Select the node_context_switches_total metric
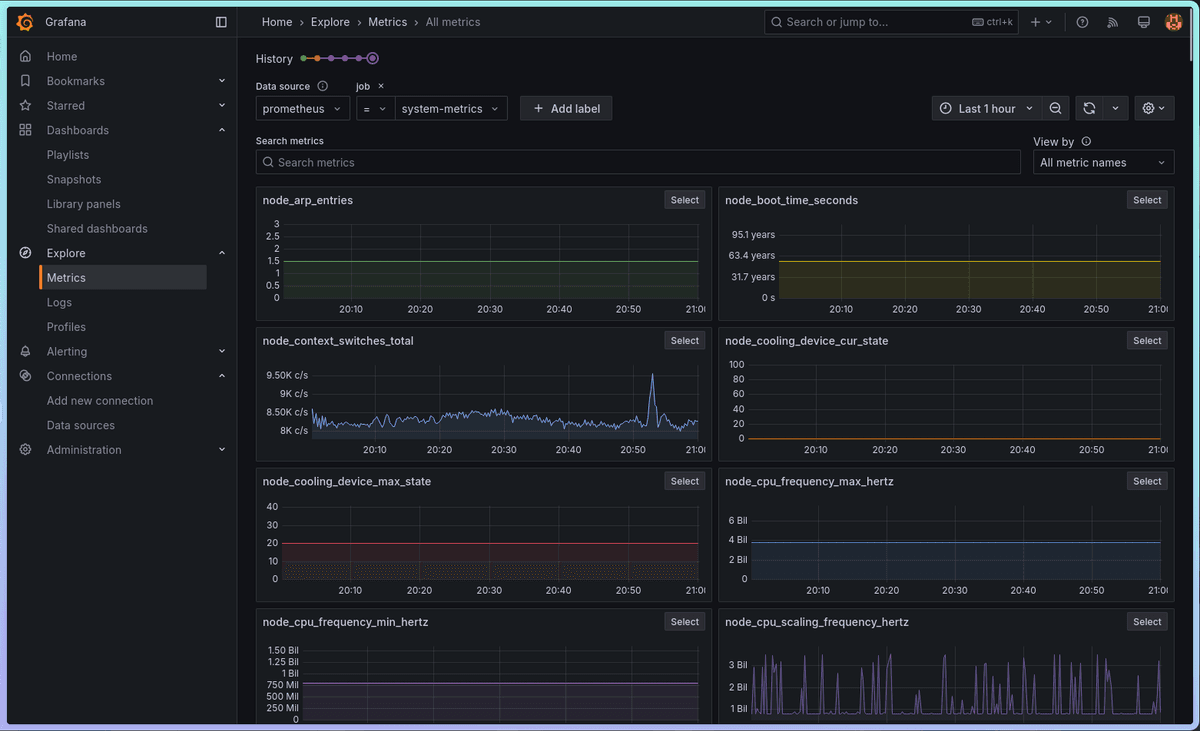 [685, 341]
